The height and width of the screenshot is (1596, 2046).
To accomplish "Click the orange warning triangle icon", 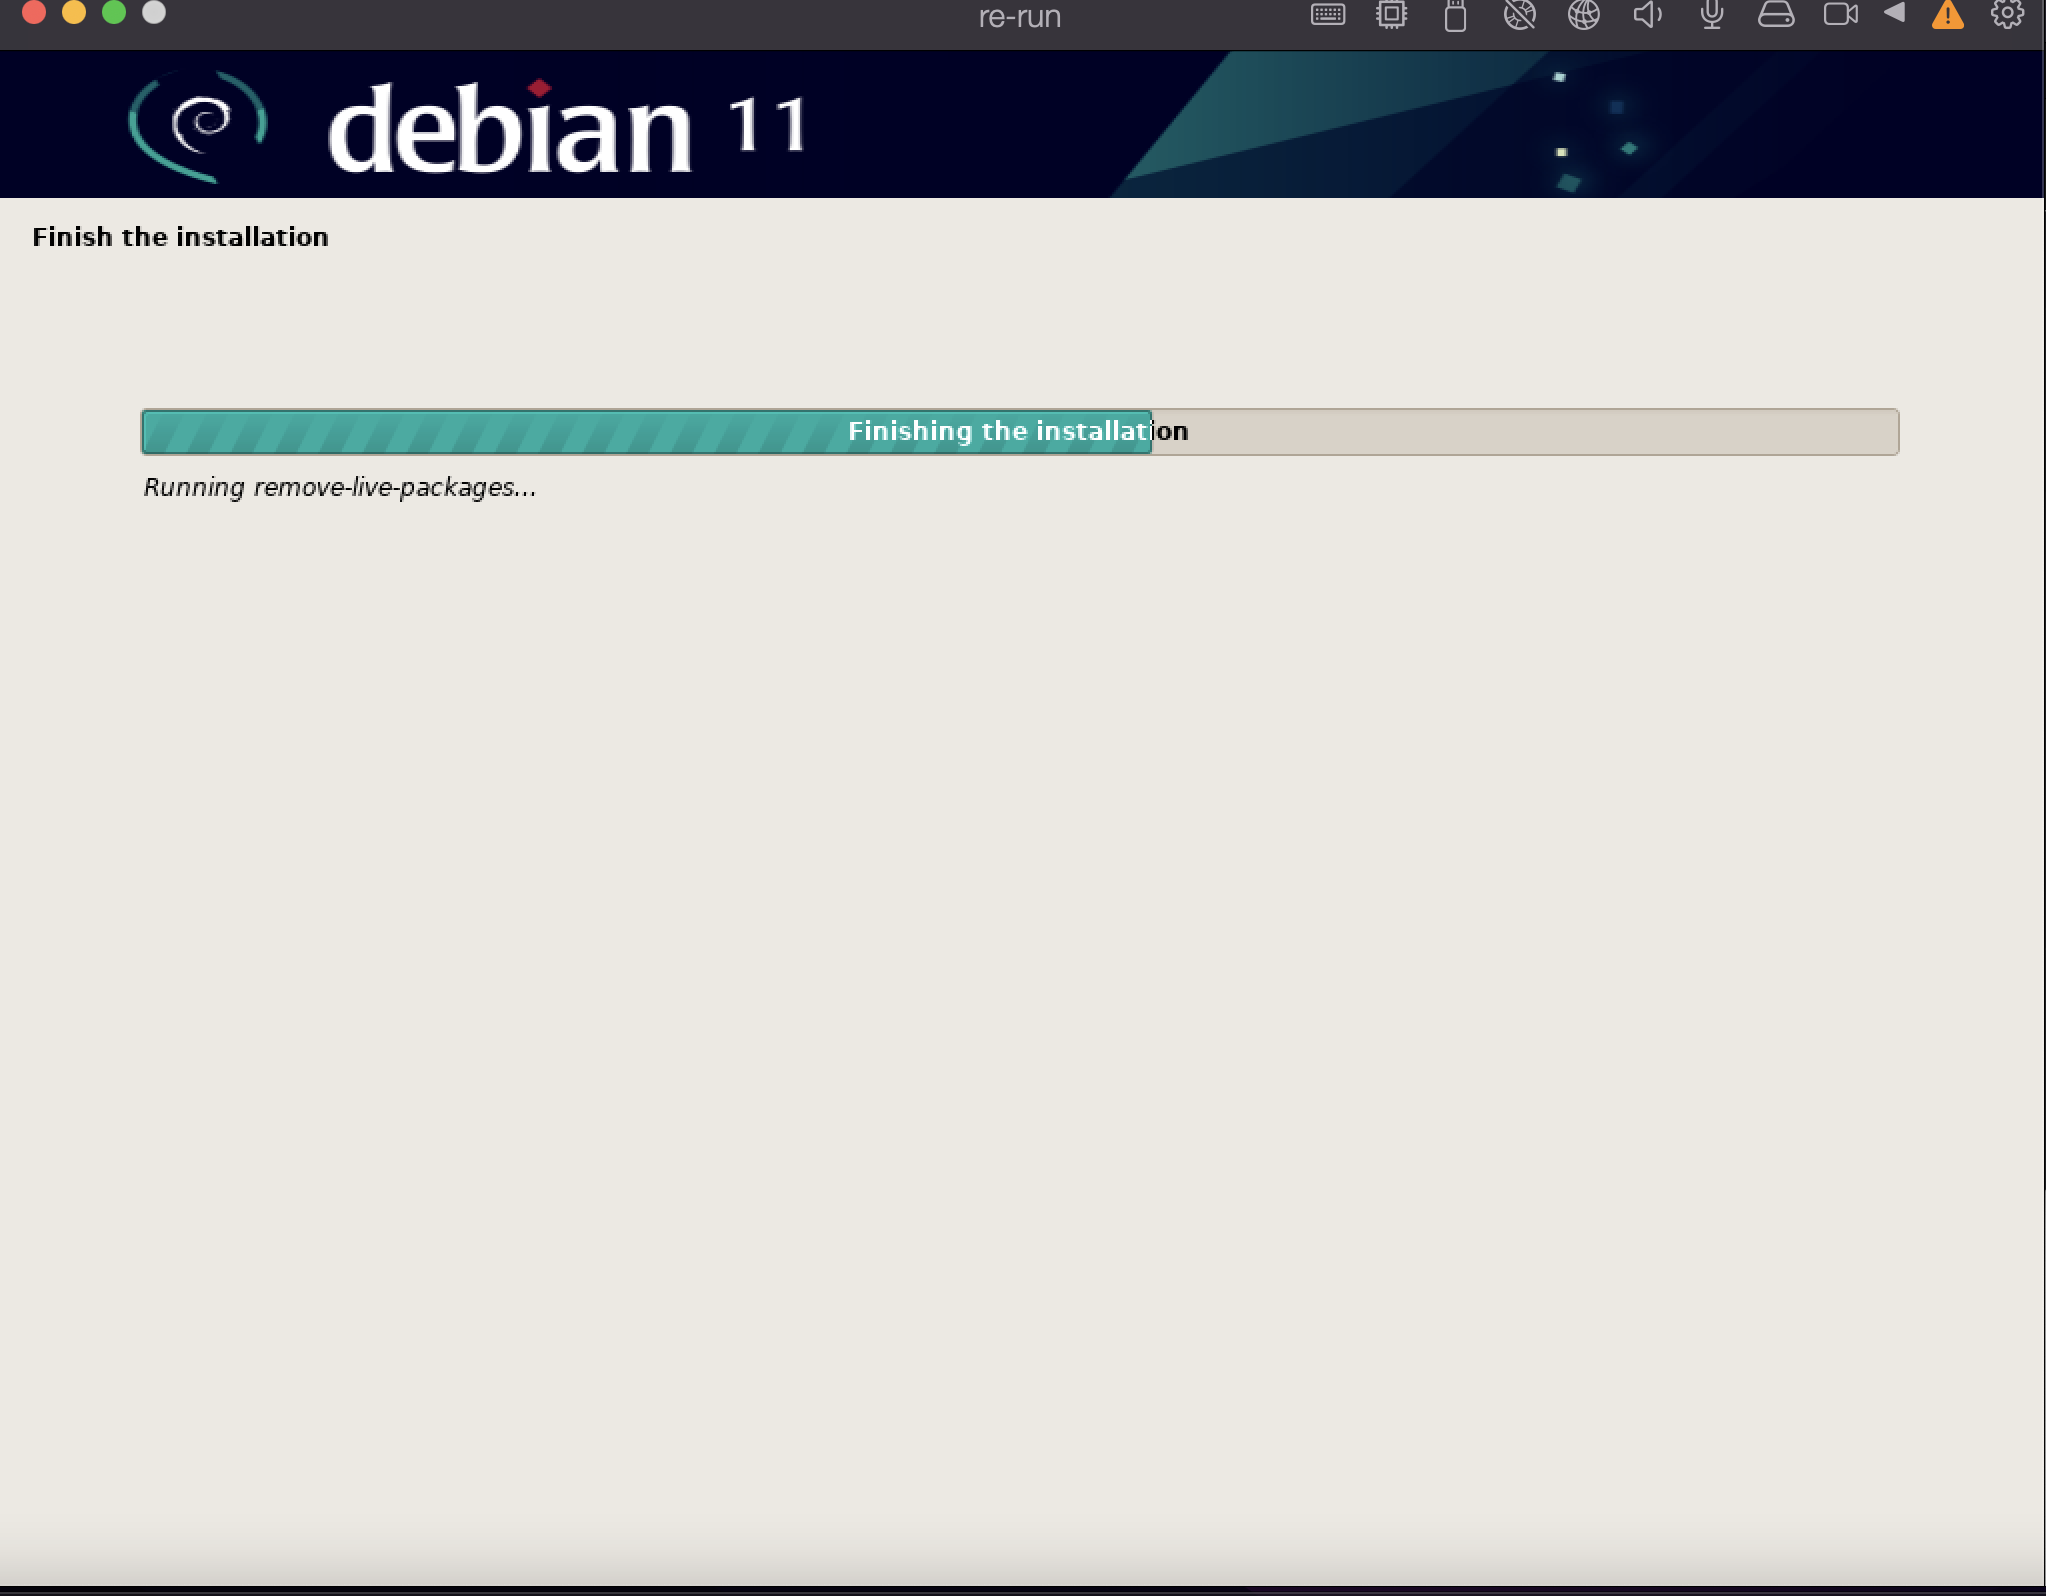I will click(1947, 14).
